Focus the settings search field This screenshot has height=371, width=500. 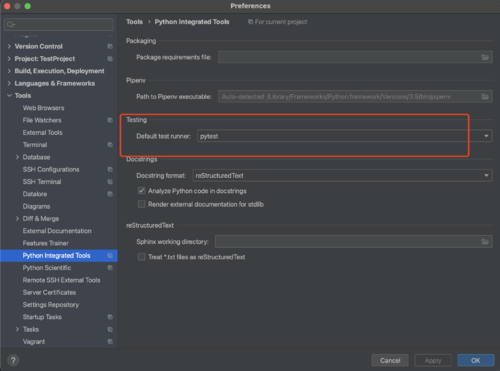[x=59, y=24]
